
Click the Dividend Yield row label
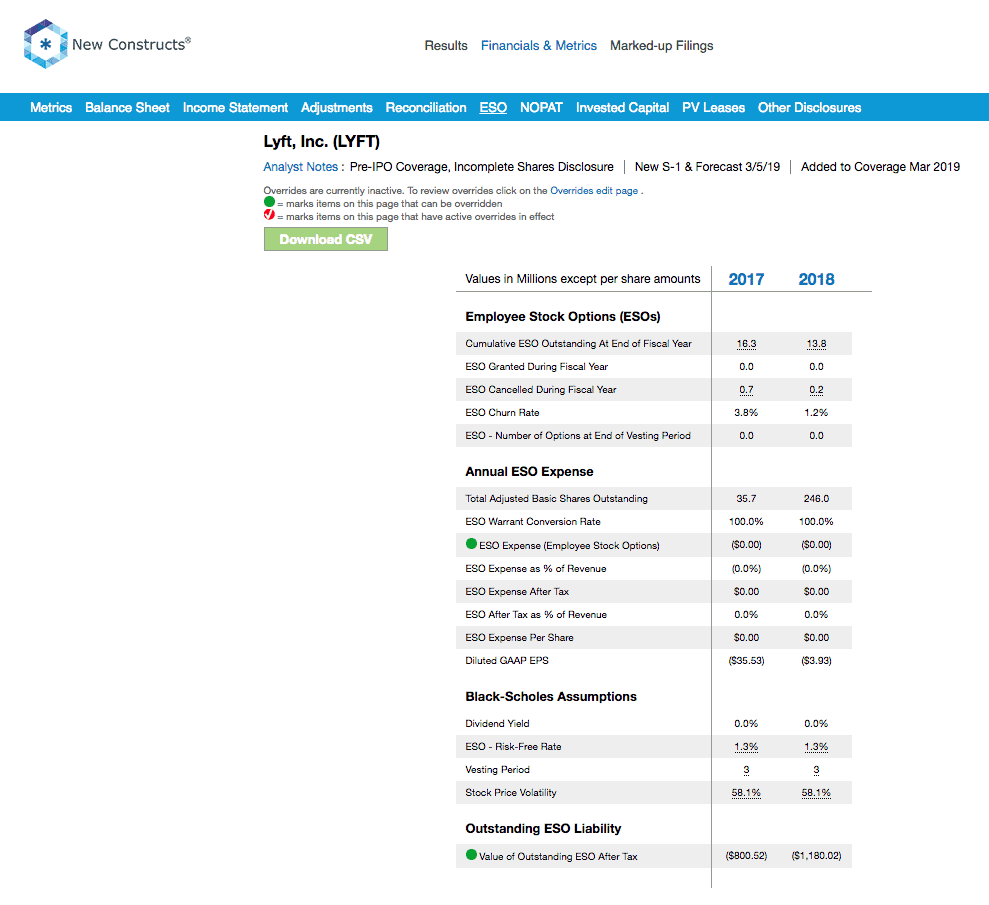[497, 723]
